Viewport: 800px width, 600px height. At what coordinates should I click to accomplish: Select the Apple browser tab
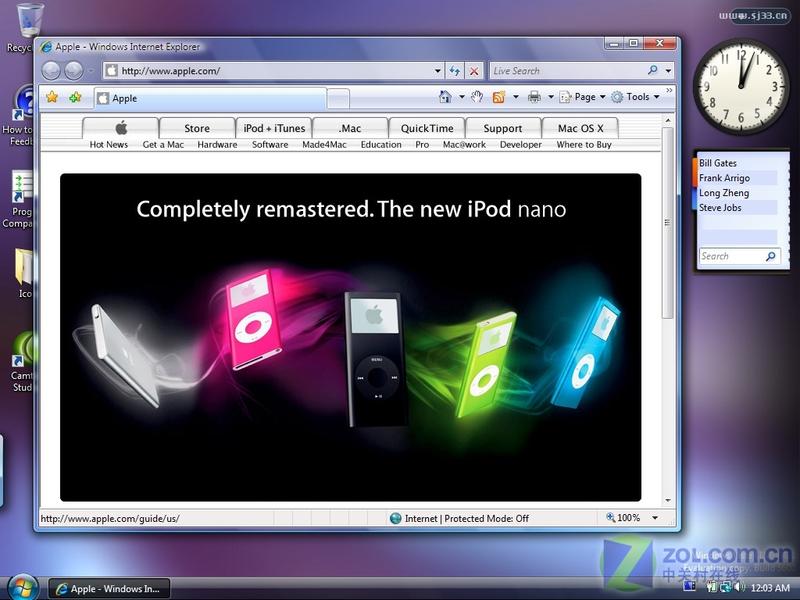coord(210,98)
